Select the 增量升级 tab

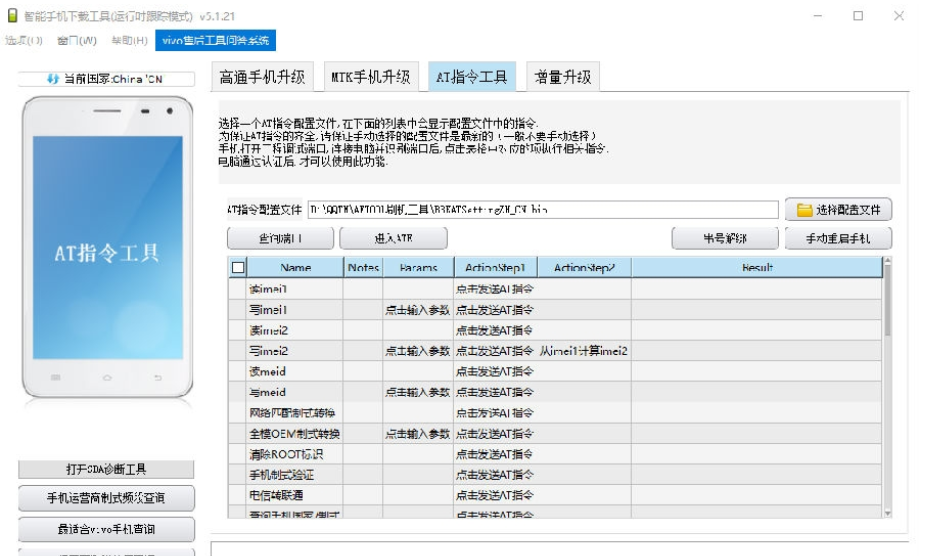[562, 77]
